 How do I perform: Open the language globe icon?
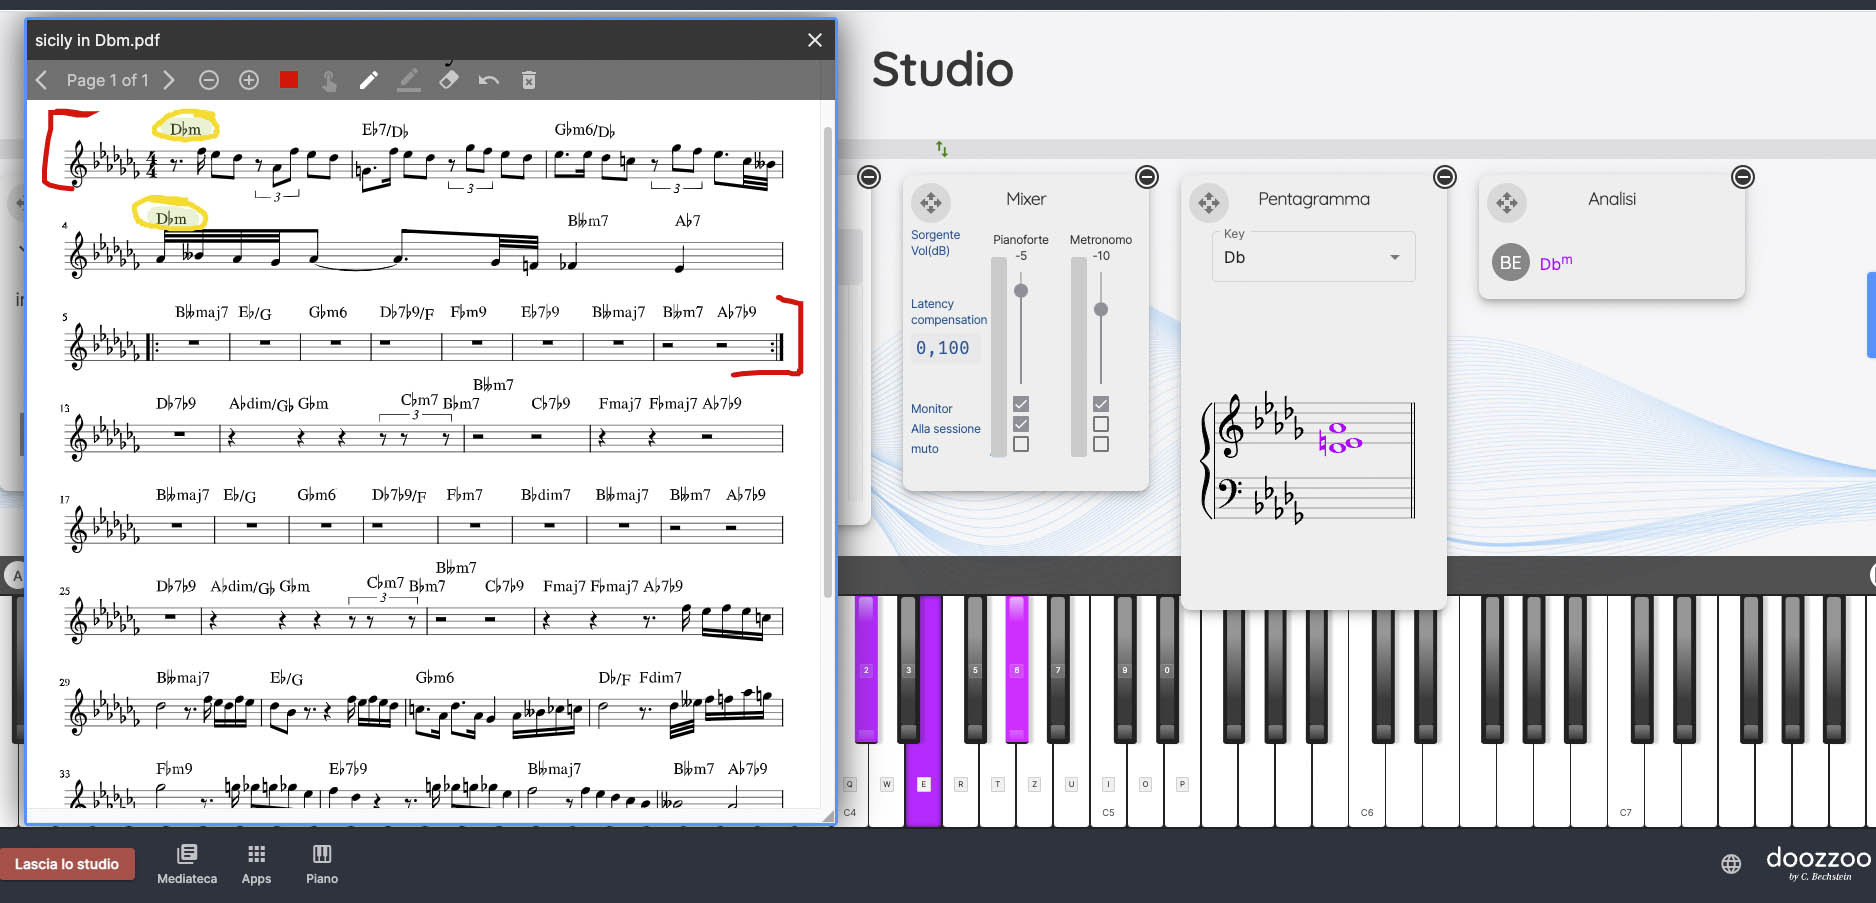1731,864
